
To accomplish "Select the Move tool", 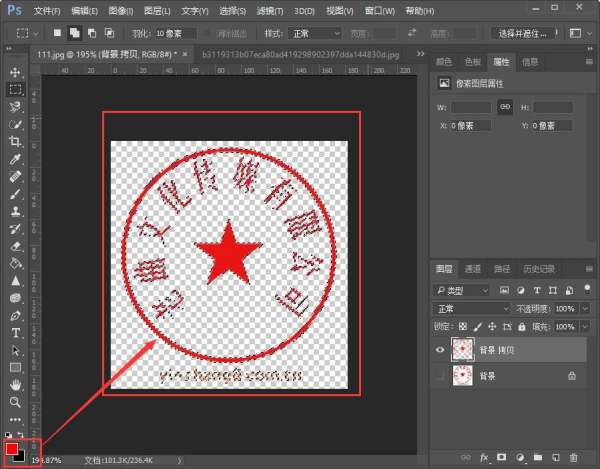I will tap(15, 73).
